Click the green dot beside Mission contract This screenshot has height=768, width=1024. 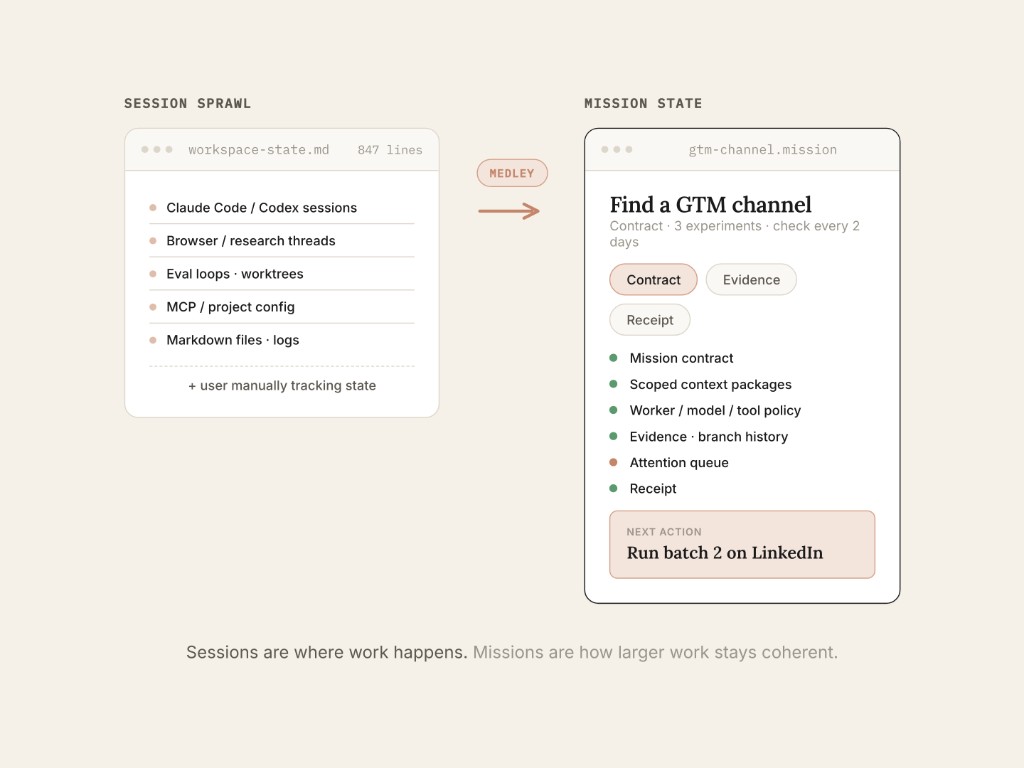(x=613, y=358)
